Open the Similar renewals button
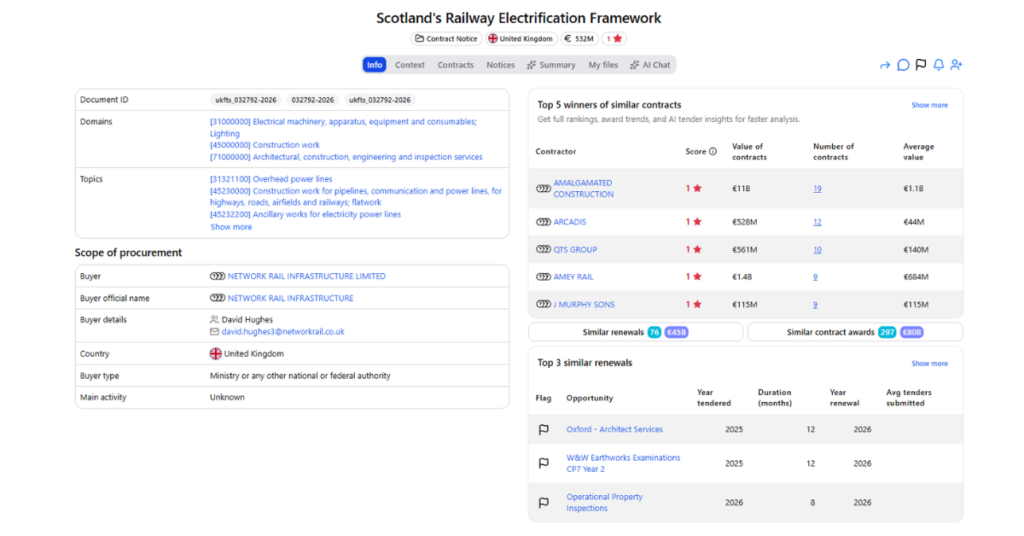The image size is (1024, 536). [x=635, y=332]
